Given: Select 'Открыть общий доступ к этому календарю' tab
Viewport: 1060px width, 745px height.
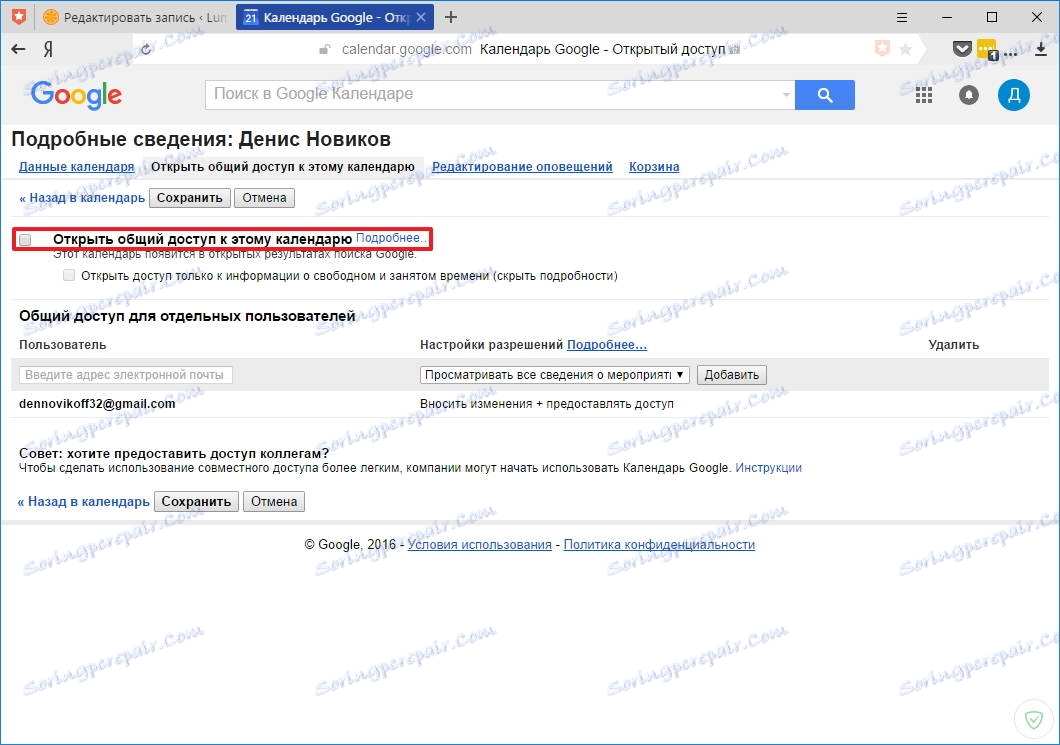Looking at the screenshot, I should [283, 166].
